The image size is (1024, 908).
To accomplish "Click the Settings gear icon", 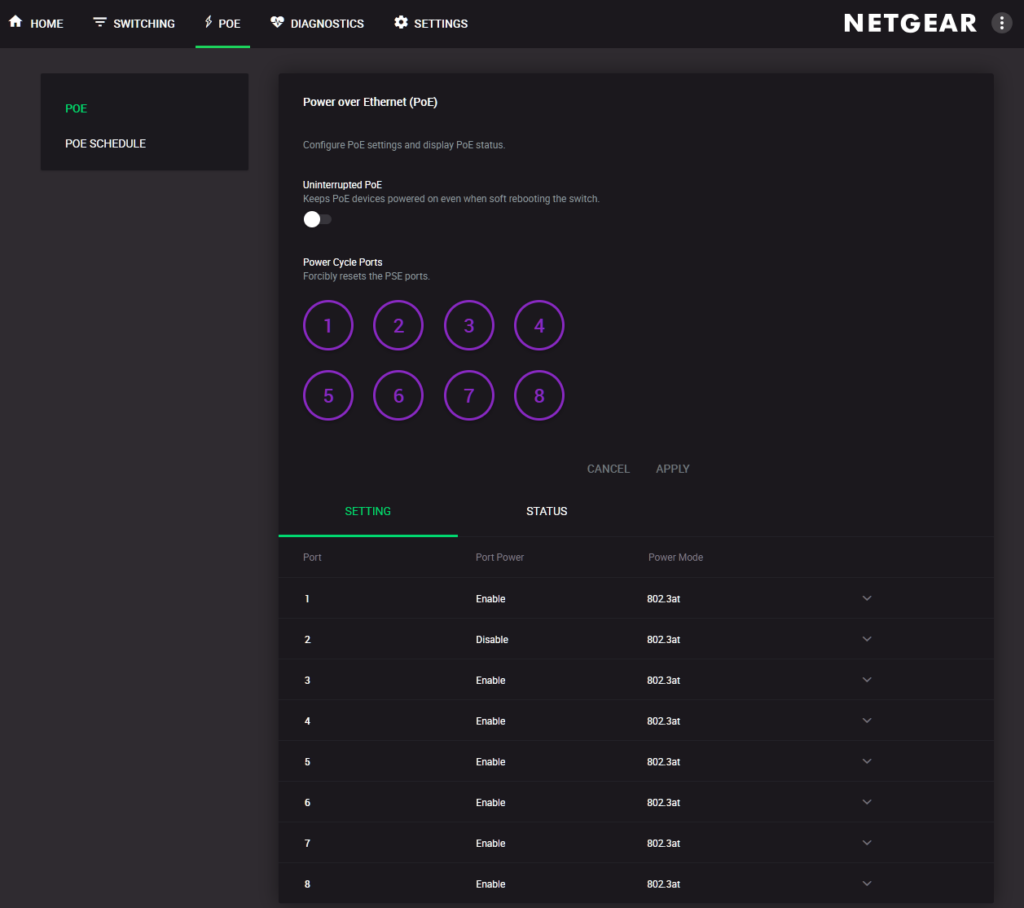I will pos(401,22).
